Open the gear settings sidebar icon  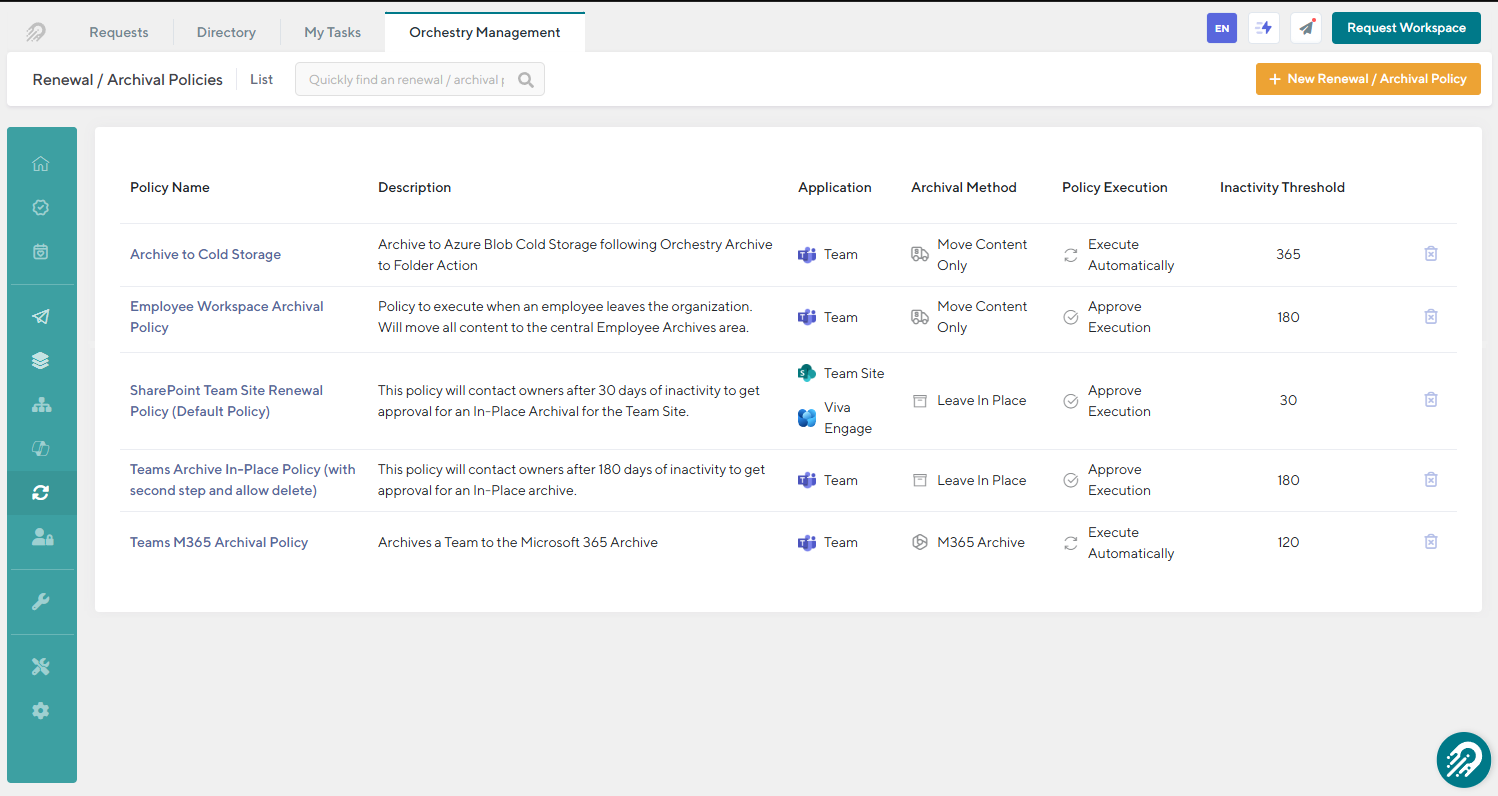pyautogui.click(x=41, y=711)
